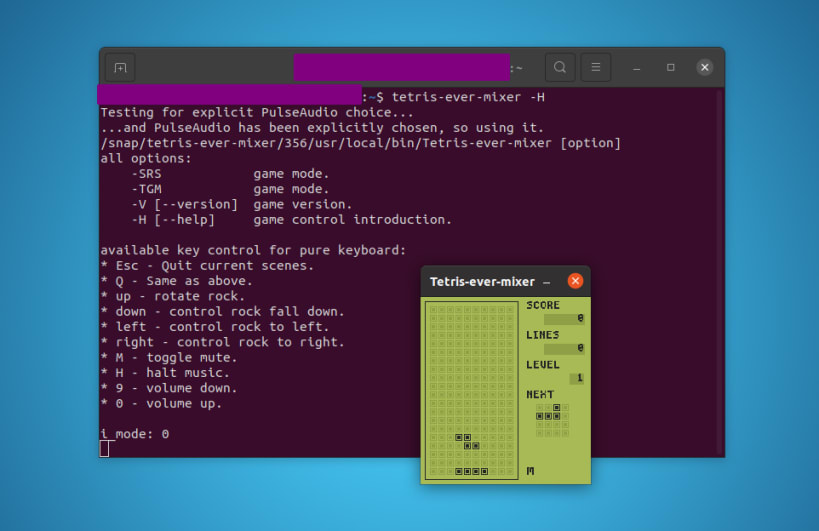The image size is (819, 531).
Task: Maximize the terminal window
Action: pos(671,67)
